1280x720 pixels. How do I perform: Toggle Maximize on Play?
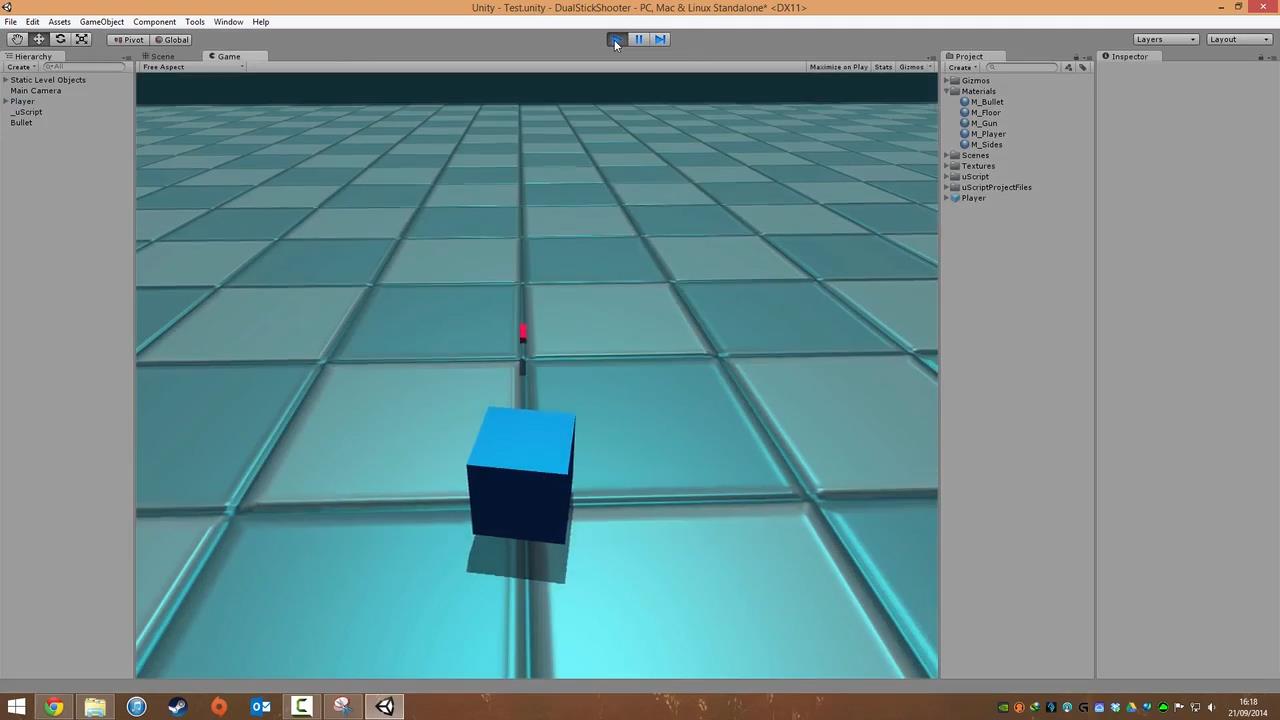tap(838, 67)
